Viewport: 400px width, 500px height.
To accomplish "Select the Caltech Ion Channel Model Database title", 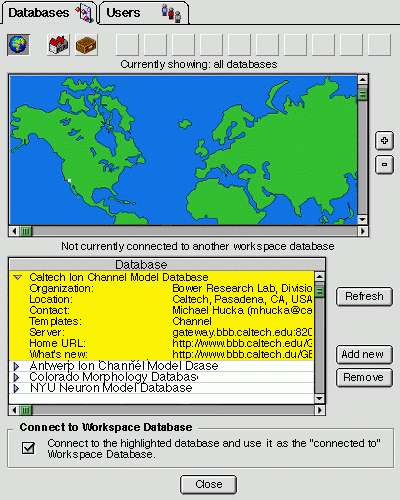I will pyautogui.click(x=119, y=277).
